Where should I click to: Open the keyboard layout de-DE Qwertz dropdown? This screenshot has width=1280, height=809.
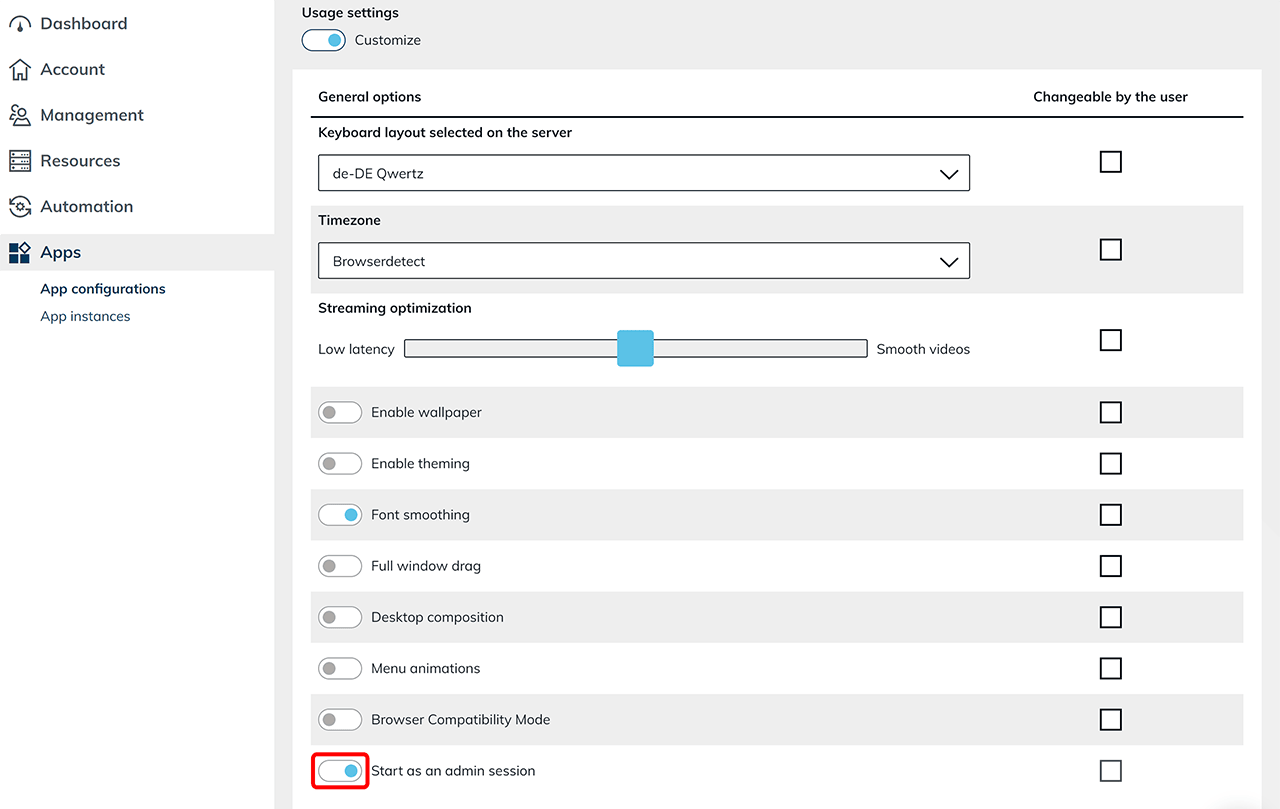643,174
